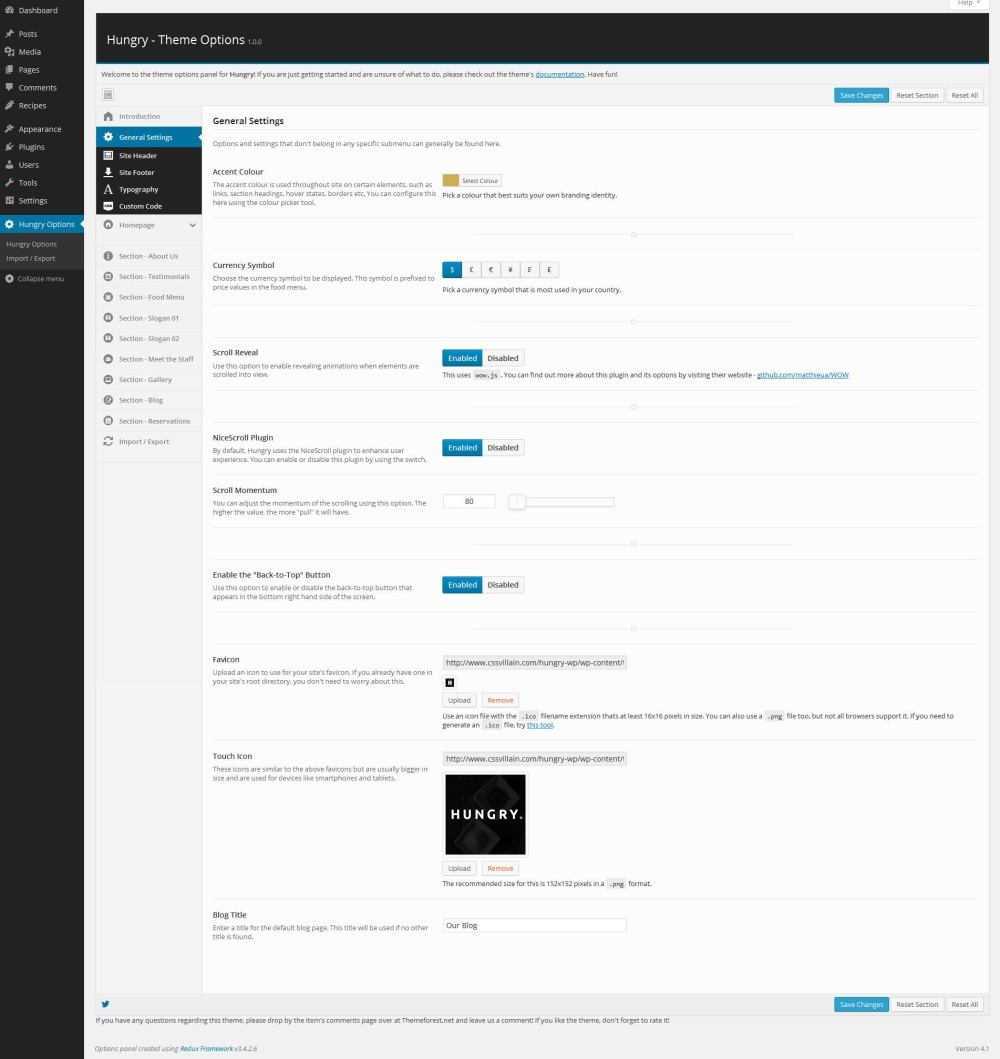This screenshot has height=1059, width=1000.
Task: Disable the Back-to-Top button option
Action: [x=503, y=585]
